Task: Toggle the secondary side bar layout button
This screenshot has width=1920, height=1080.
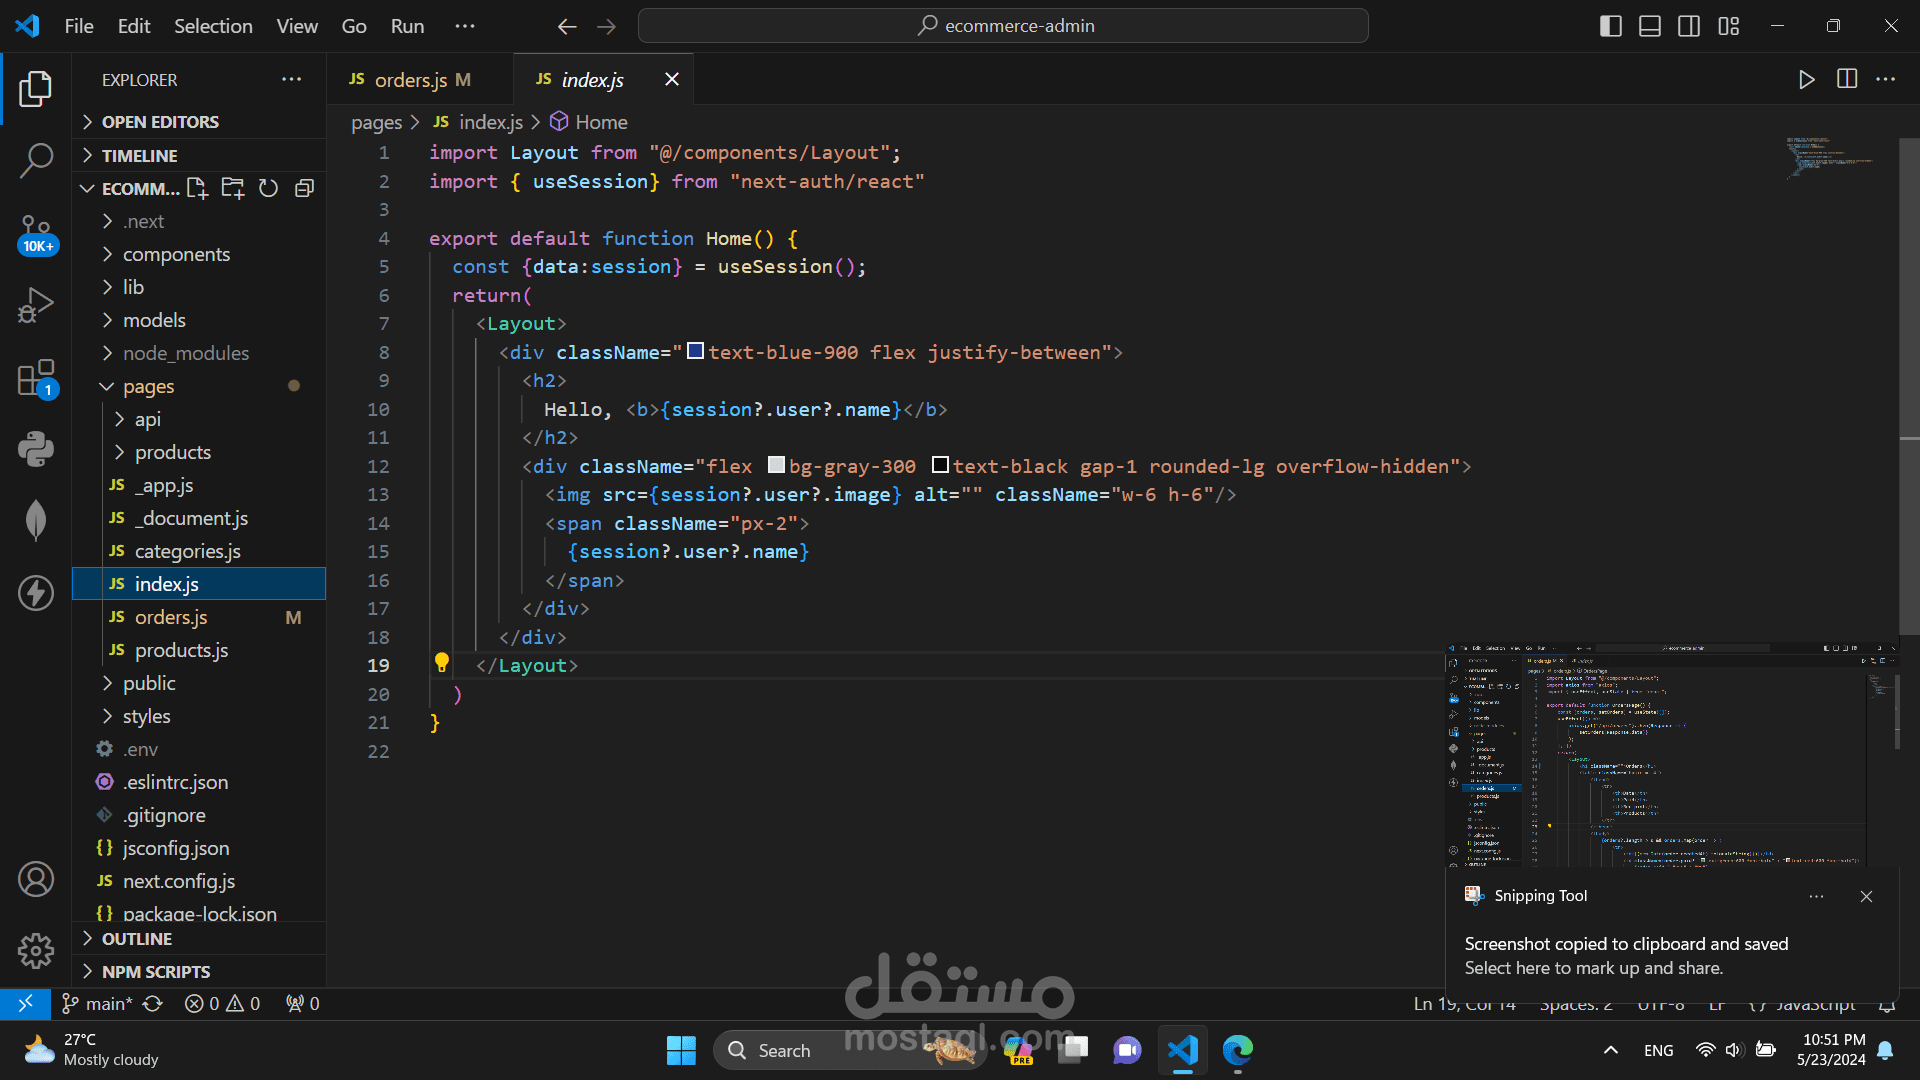Action: pyautogui.click(x=1689, y=26)
